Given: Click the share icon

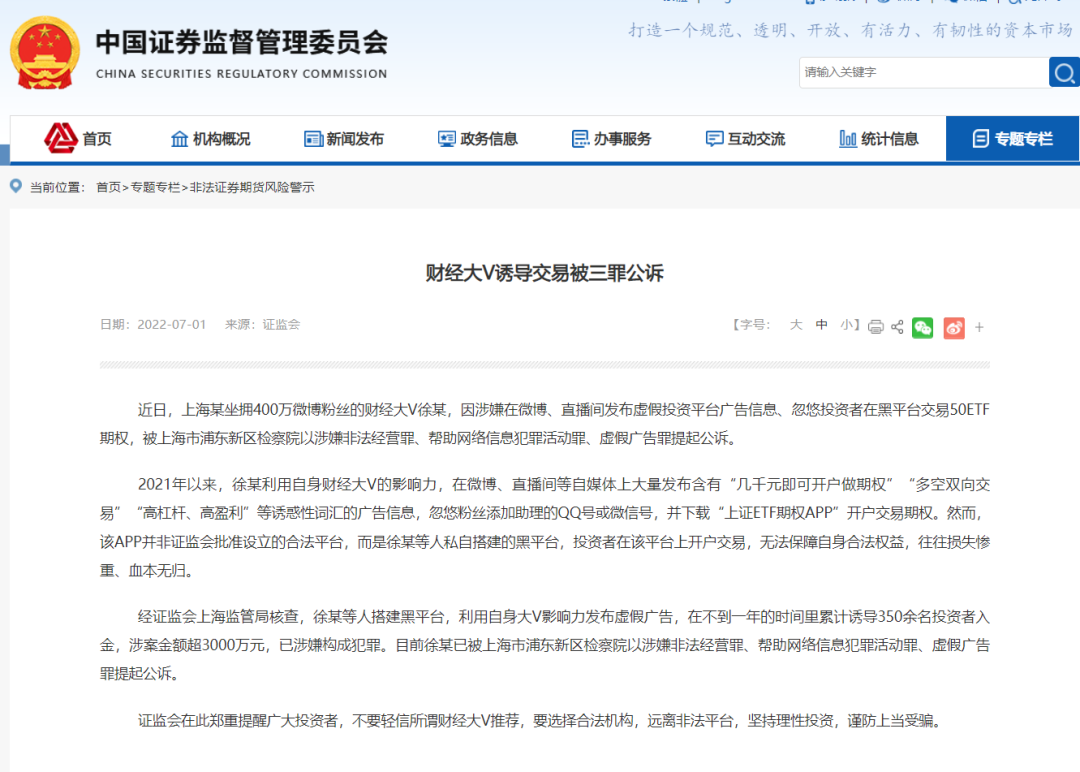Looking at the screenshot, I should pyautogui.click(x=897, y=327).
